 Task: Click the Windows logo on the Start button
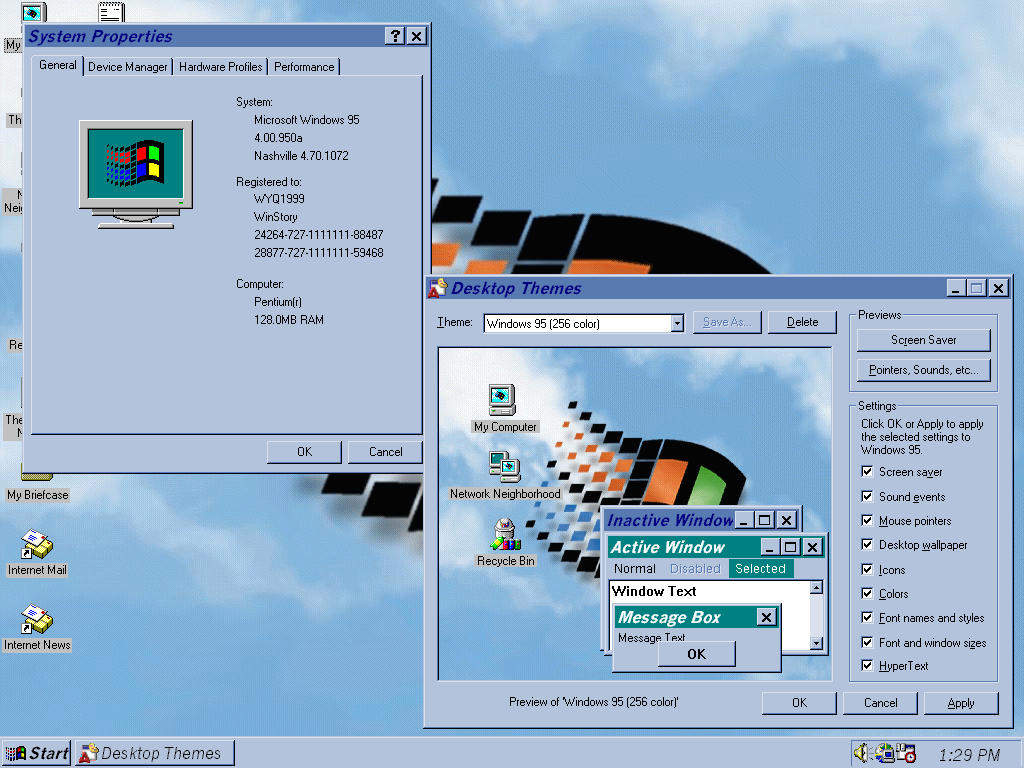[x=16, y=754]
